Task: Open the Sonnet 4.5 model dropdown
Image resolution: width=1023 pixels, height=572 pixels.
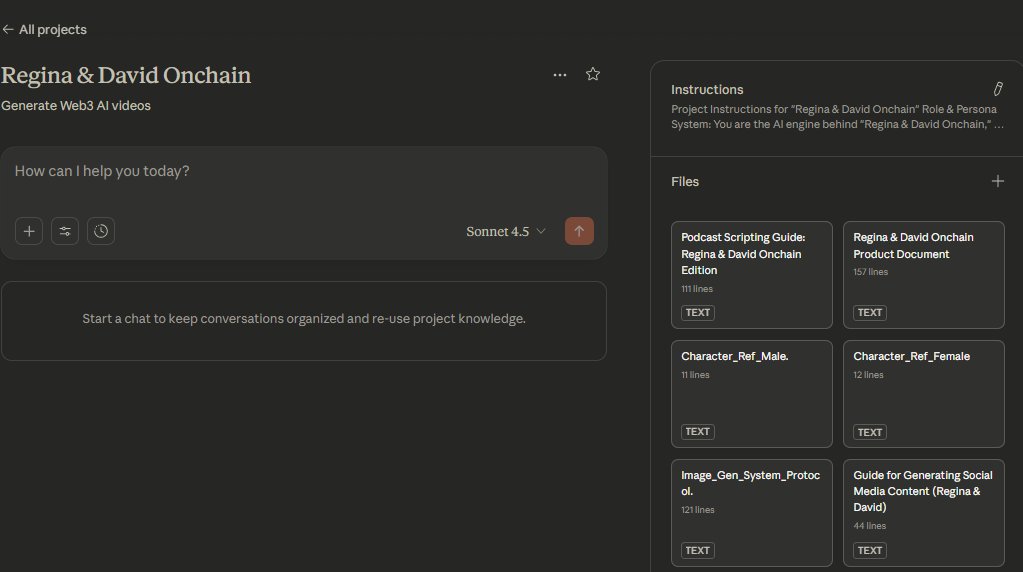Action: [506, 232]
